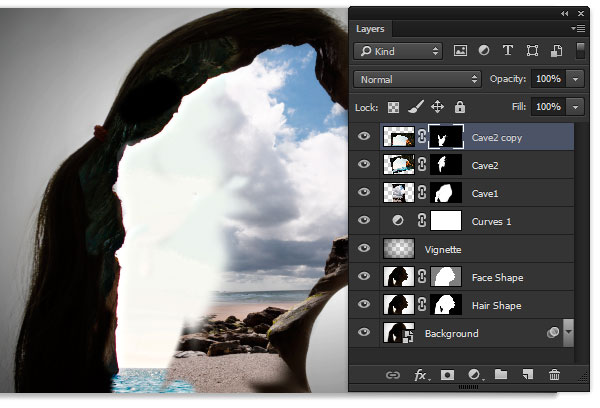Filter layers by shape layers icon
The height and width of the screenshot is (408, 600).
click(532, 51)
